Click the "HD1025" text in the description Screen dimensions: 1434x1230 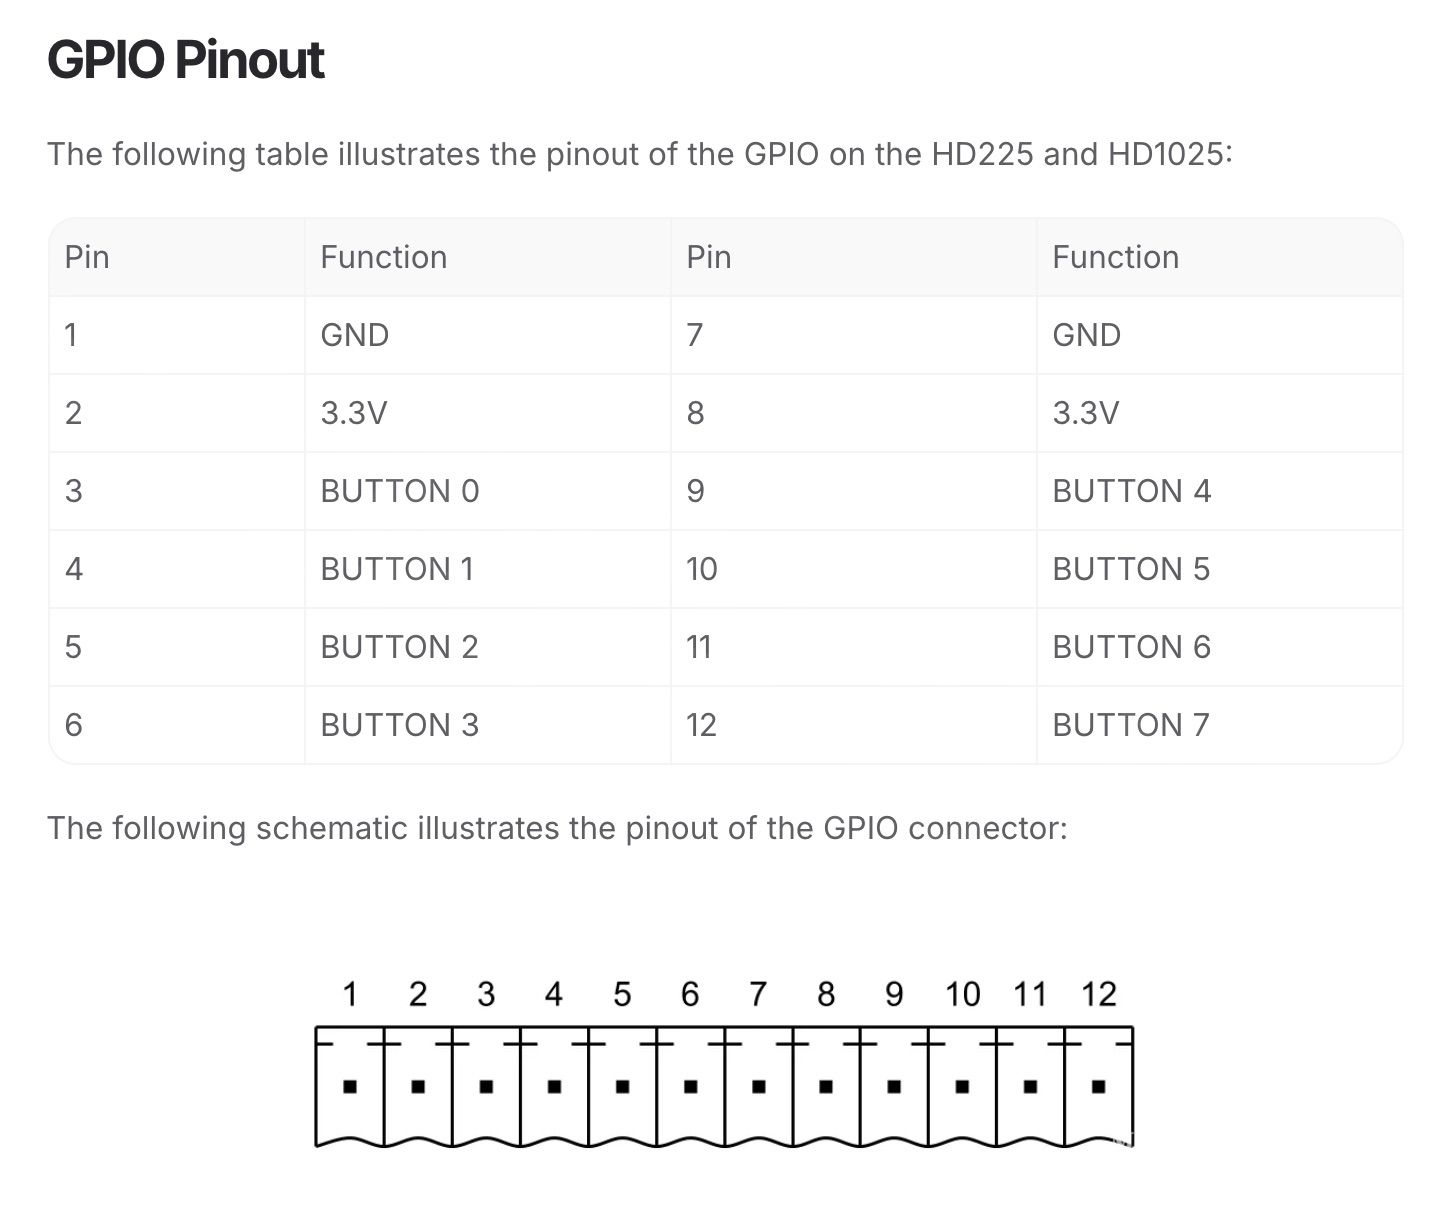[1165, 154]
